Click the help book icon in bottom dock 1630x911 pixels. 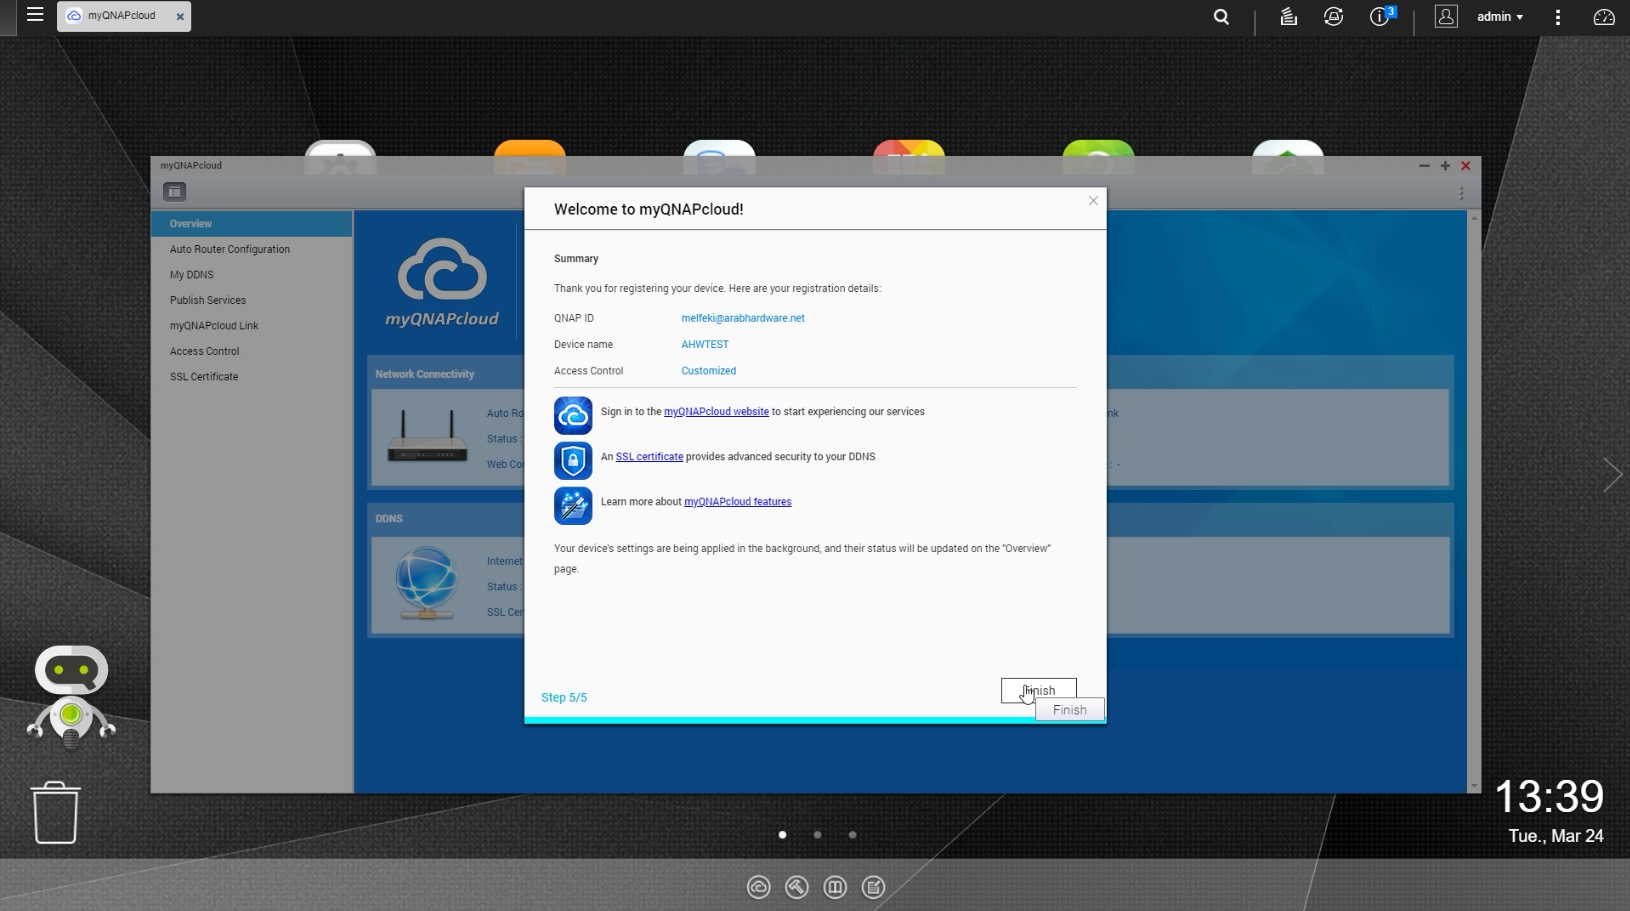pos(835,887)
